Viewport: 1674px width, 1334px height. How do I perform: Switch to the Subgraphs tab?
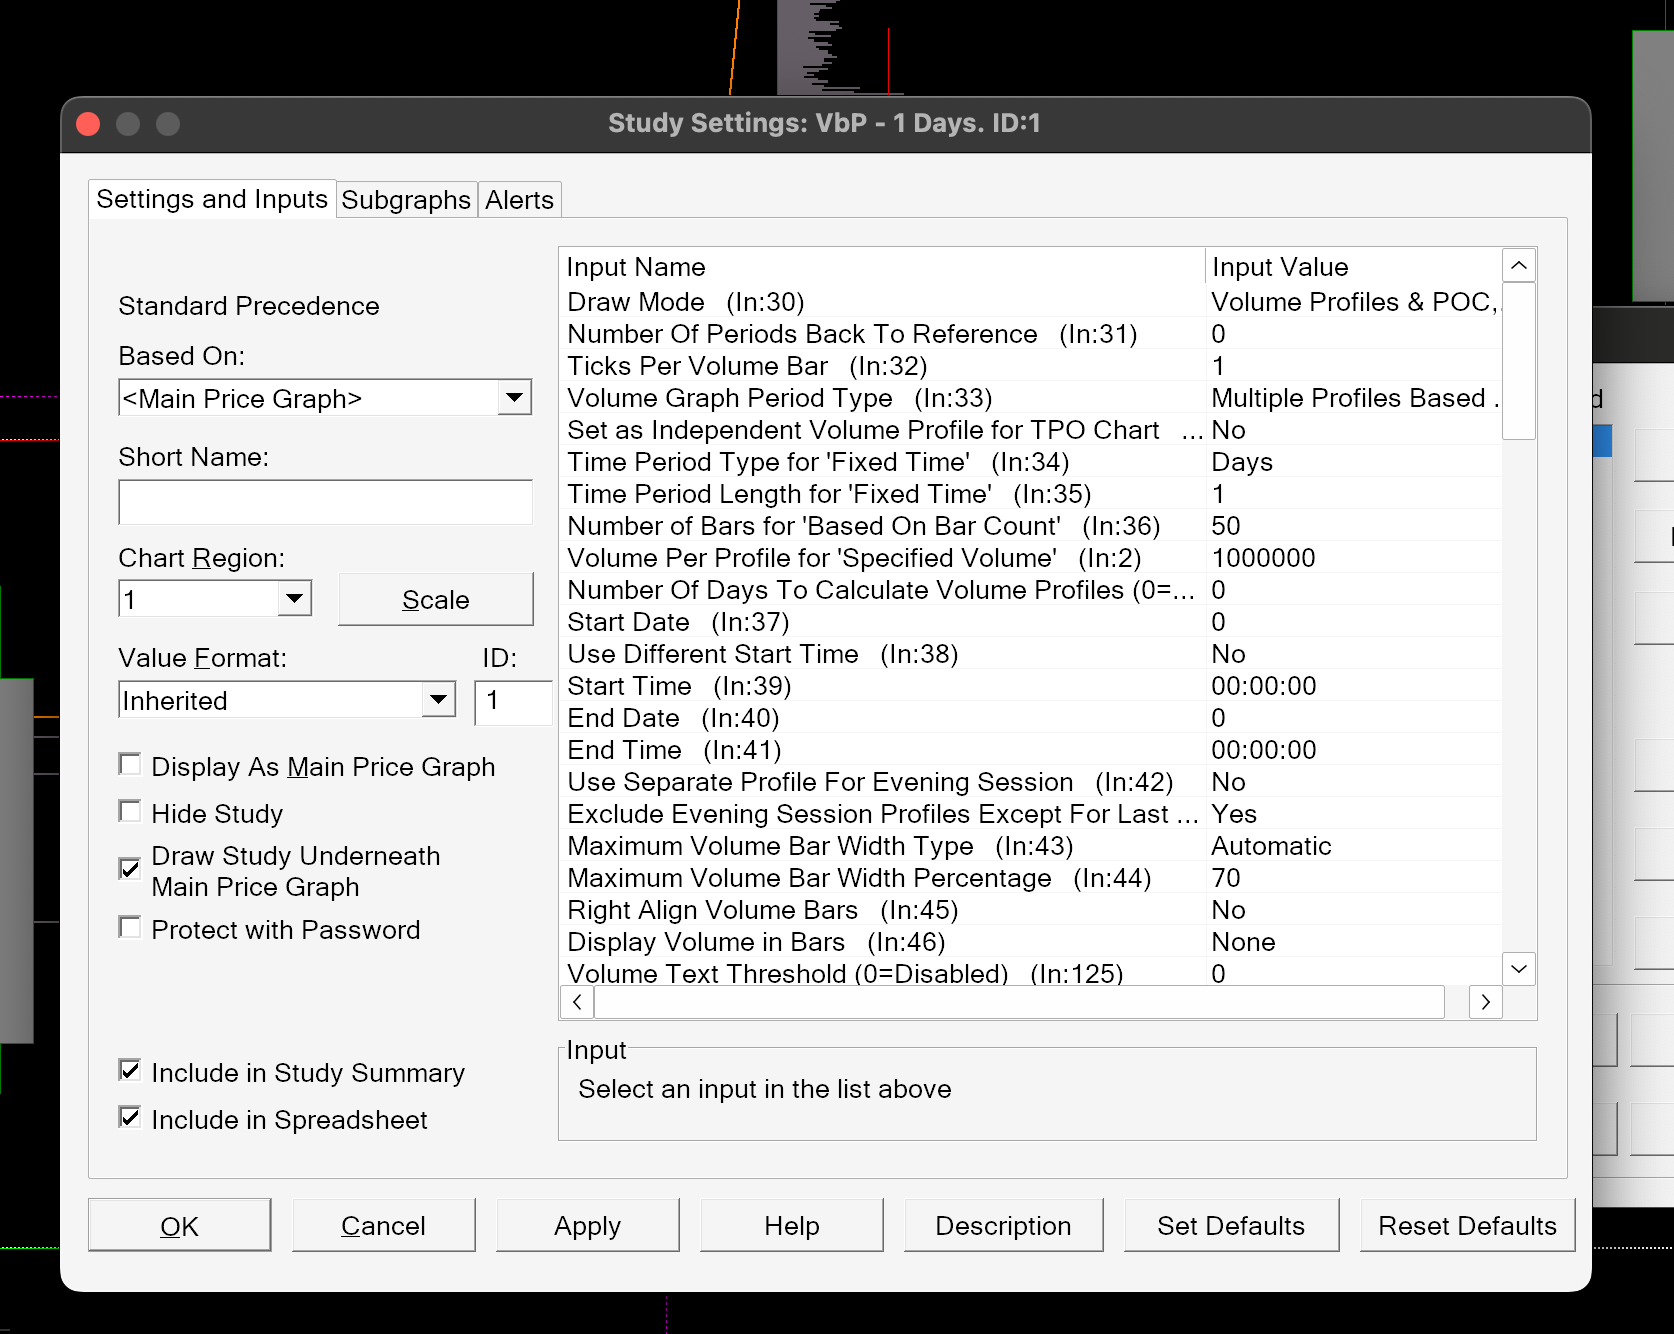click(x=406, y=200)
